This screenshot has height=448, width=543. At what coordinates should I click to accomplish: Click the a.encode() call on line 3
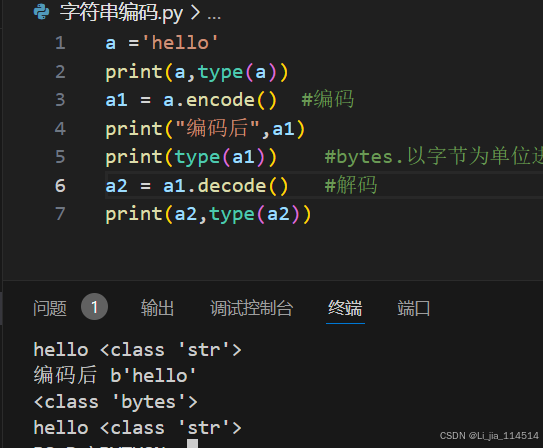pos(220,100)
